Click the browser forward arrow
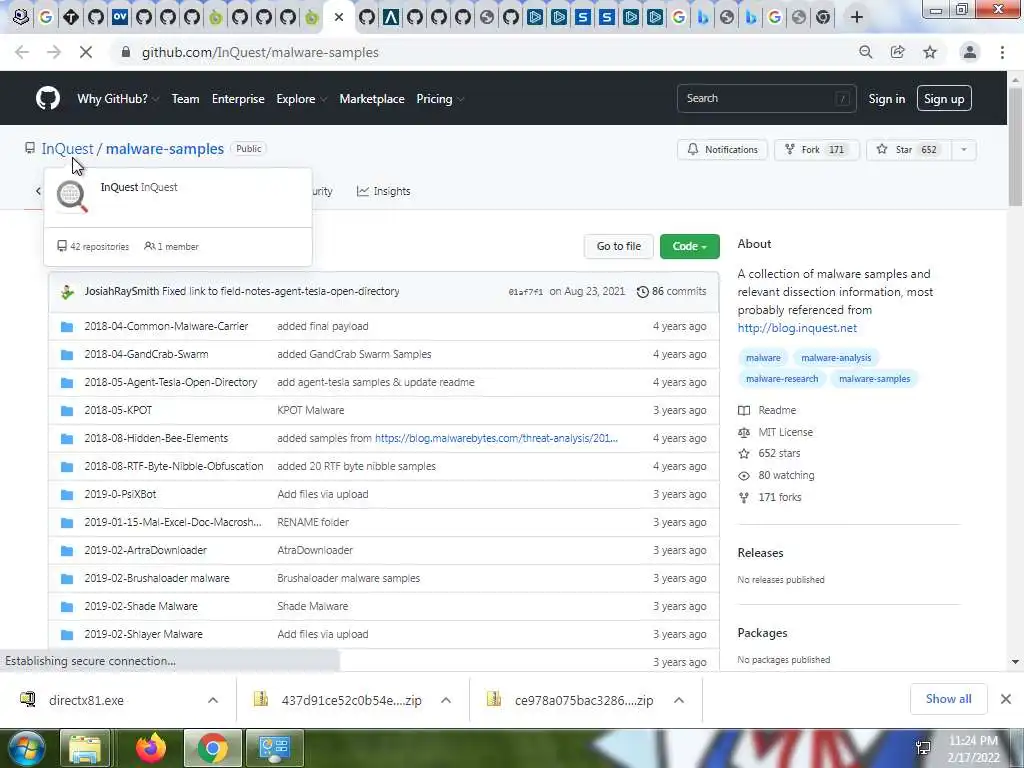 coord(54,52)
